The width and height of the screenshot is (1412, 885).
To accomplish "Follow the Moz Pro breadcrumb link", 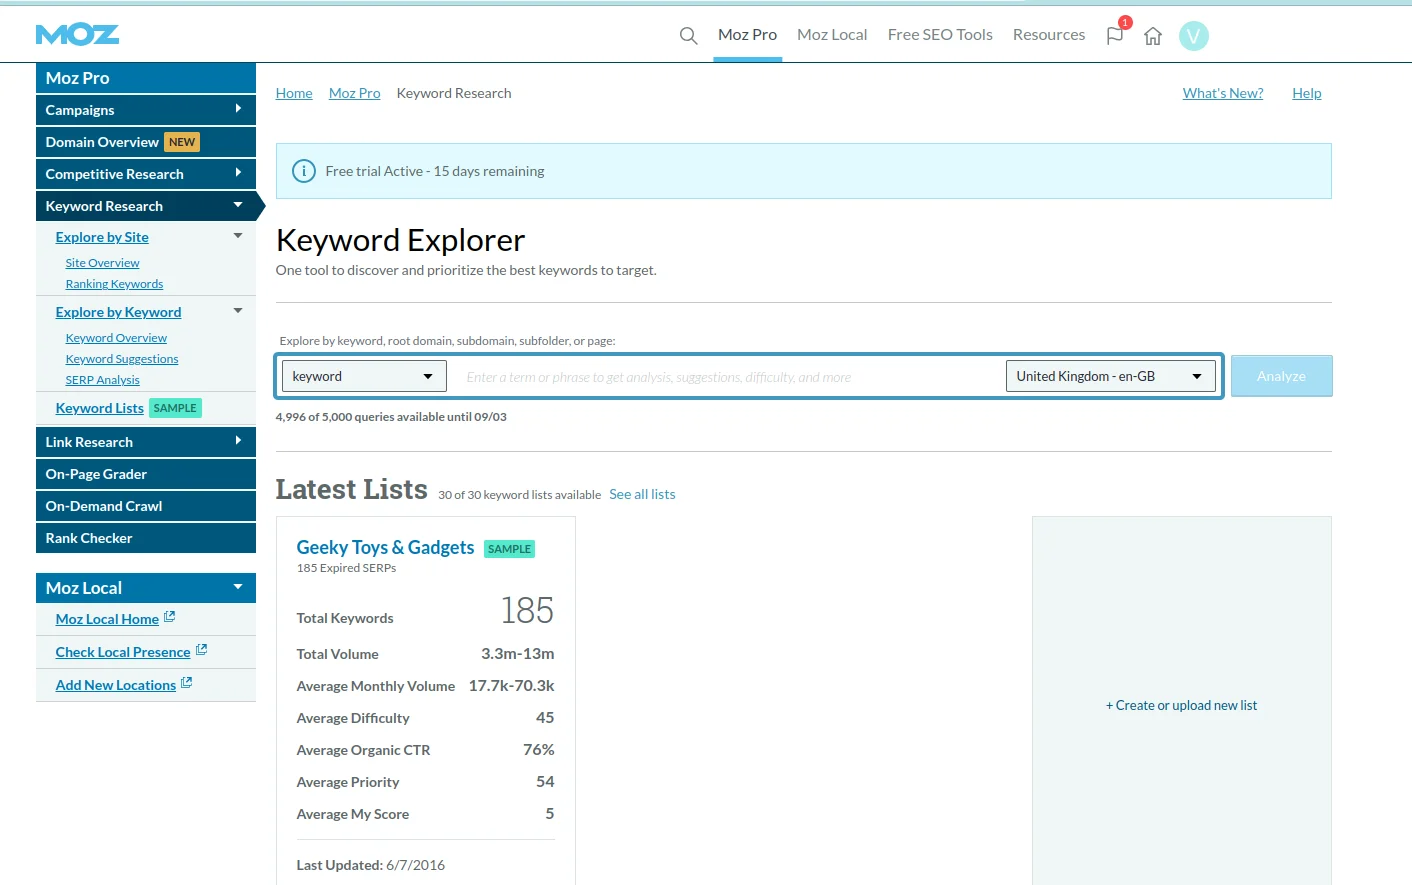I will pos(354,93).
